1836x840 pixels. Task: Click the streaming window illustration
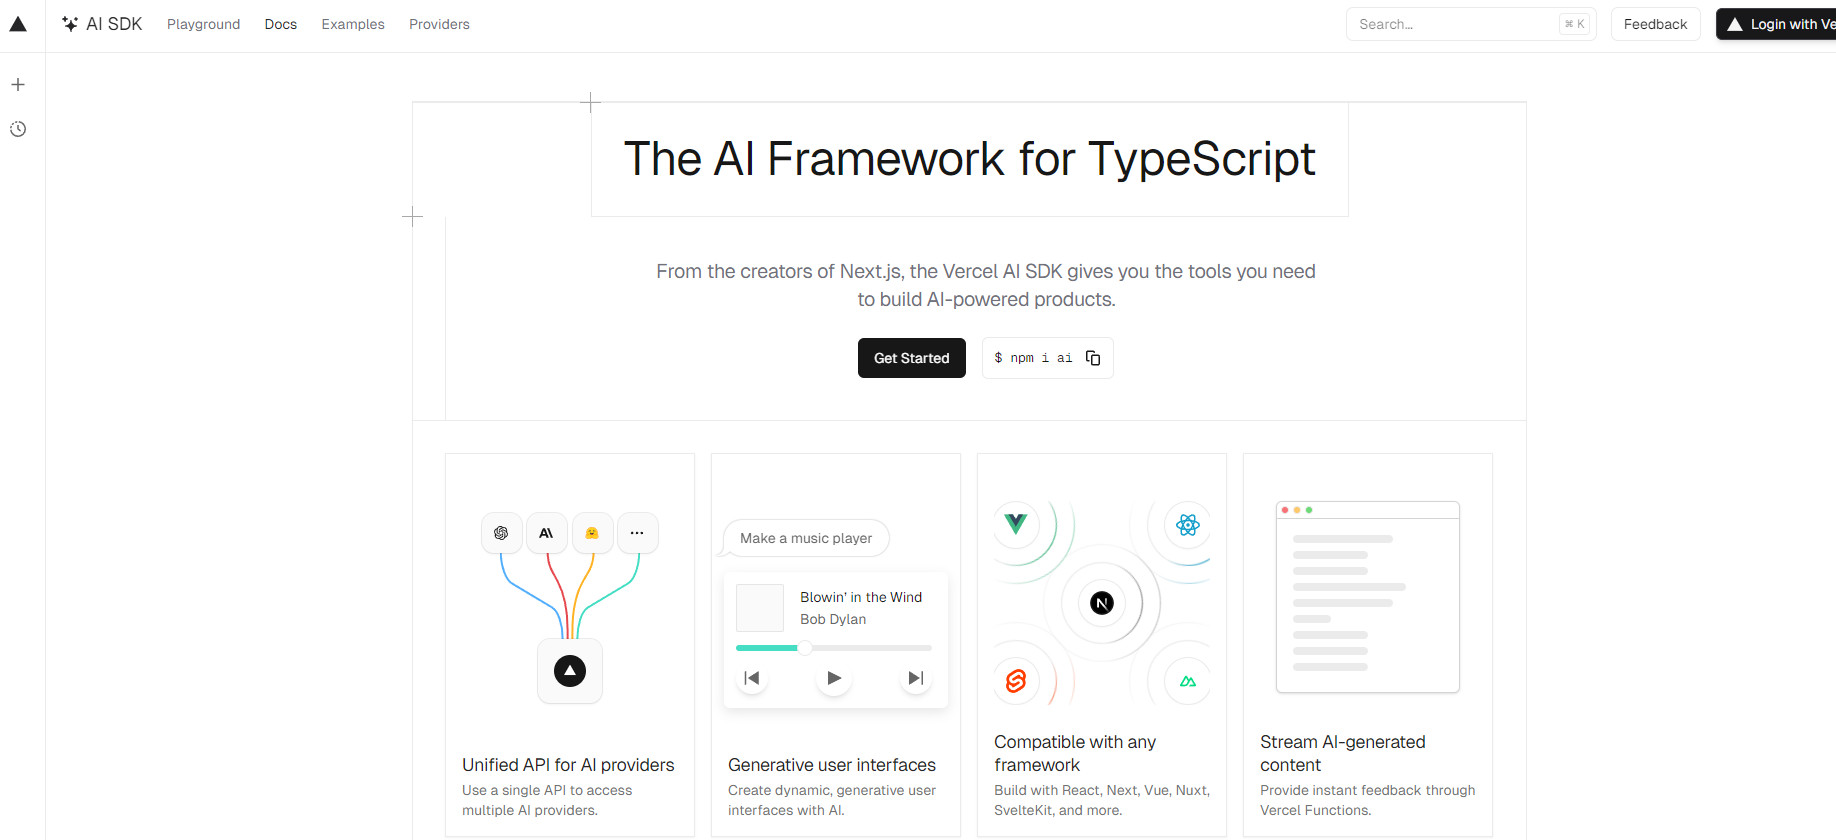[1368, 597]
